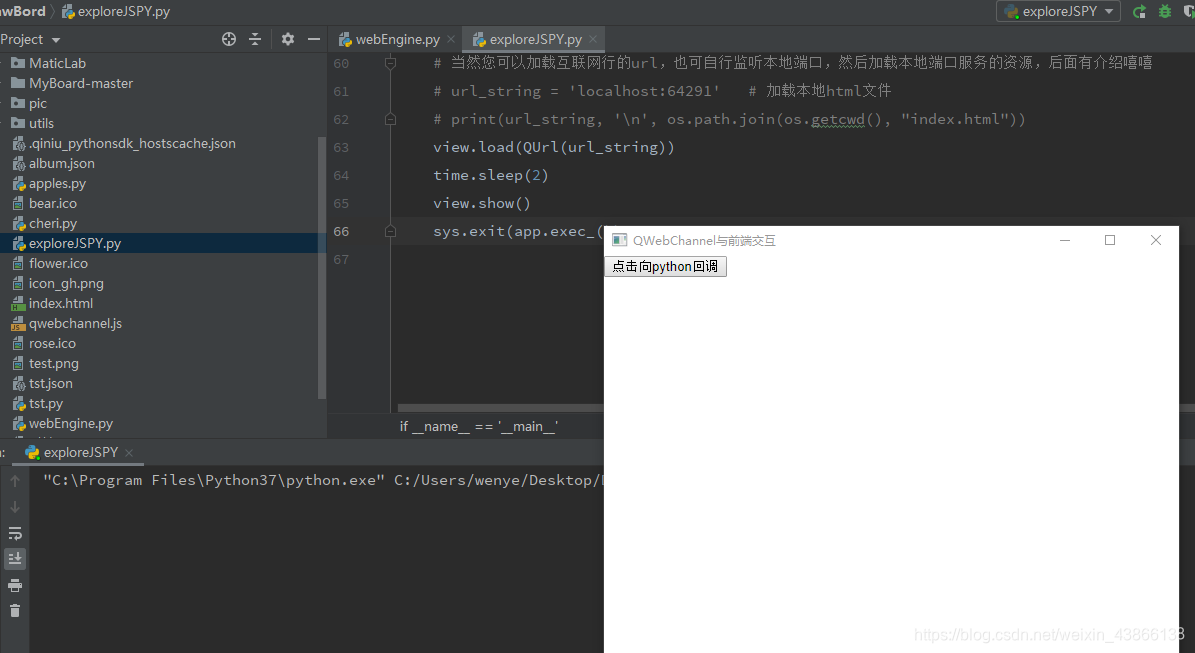Close the webEngine.py editor tab
The width and height of the screenshot is (1195, 653).
[x=451, y=39]
